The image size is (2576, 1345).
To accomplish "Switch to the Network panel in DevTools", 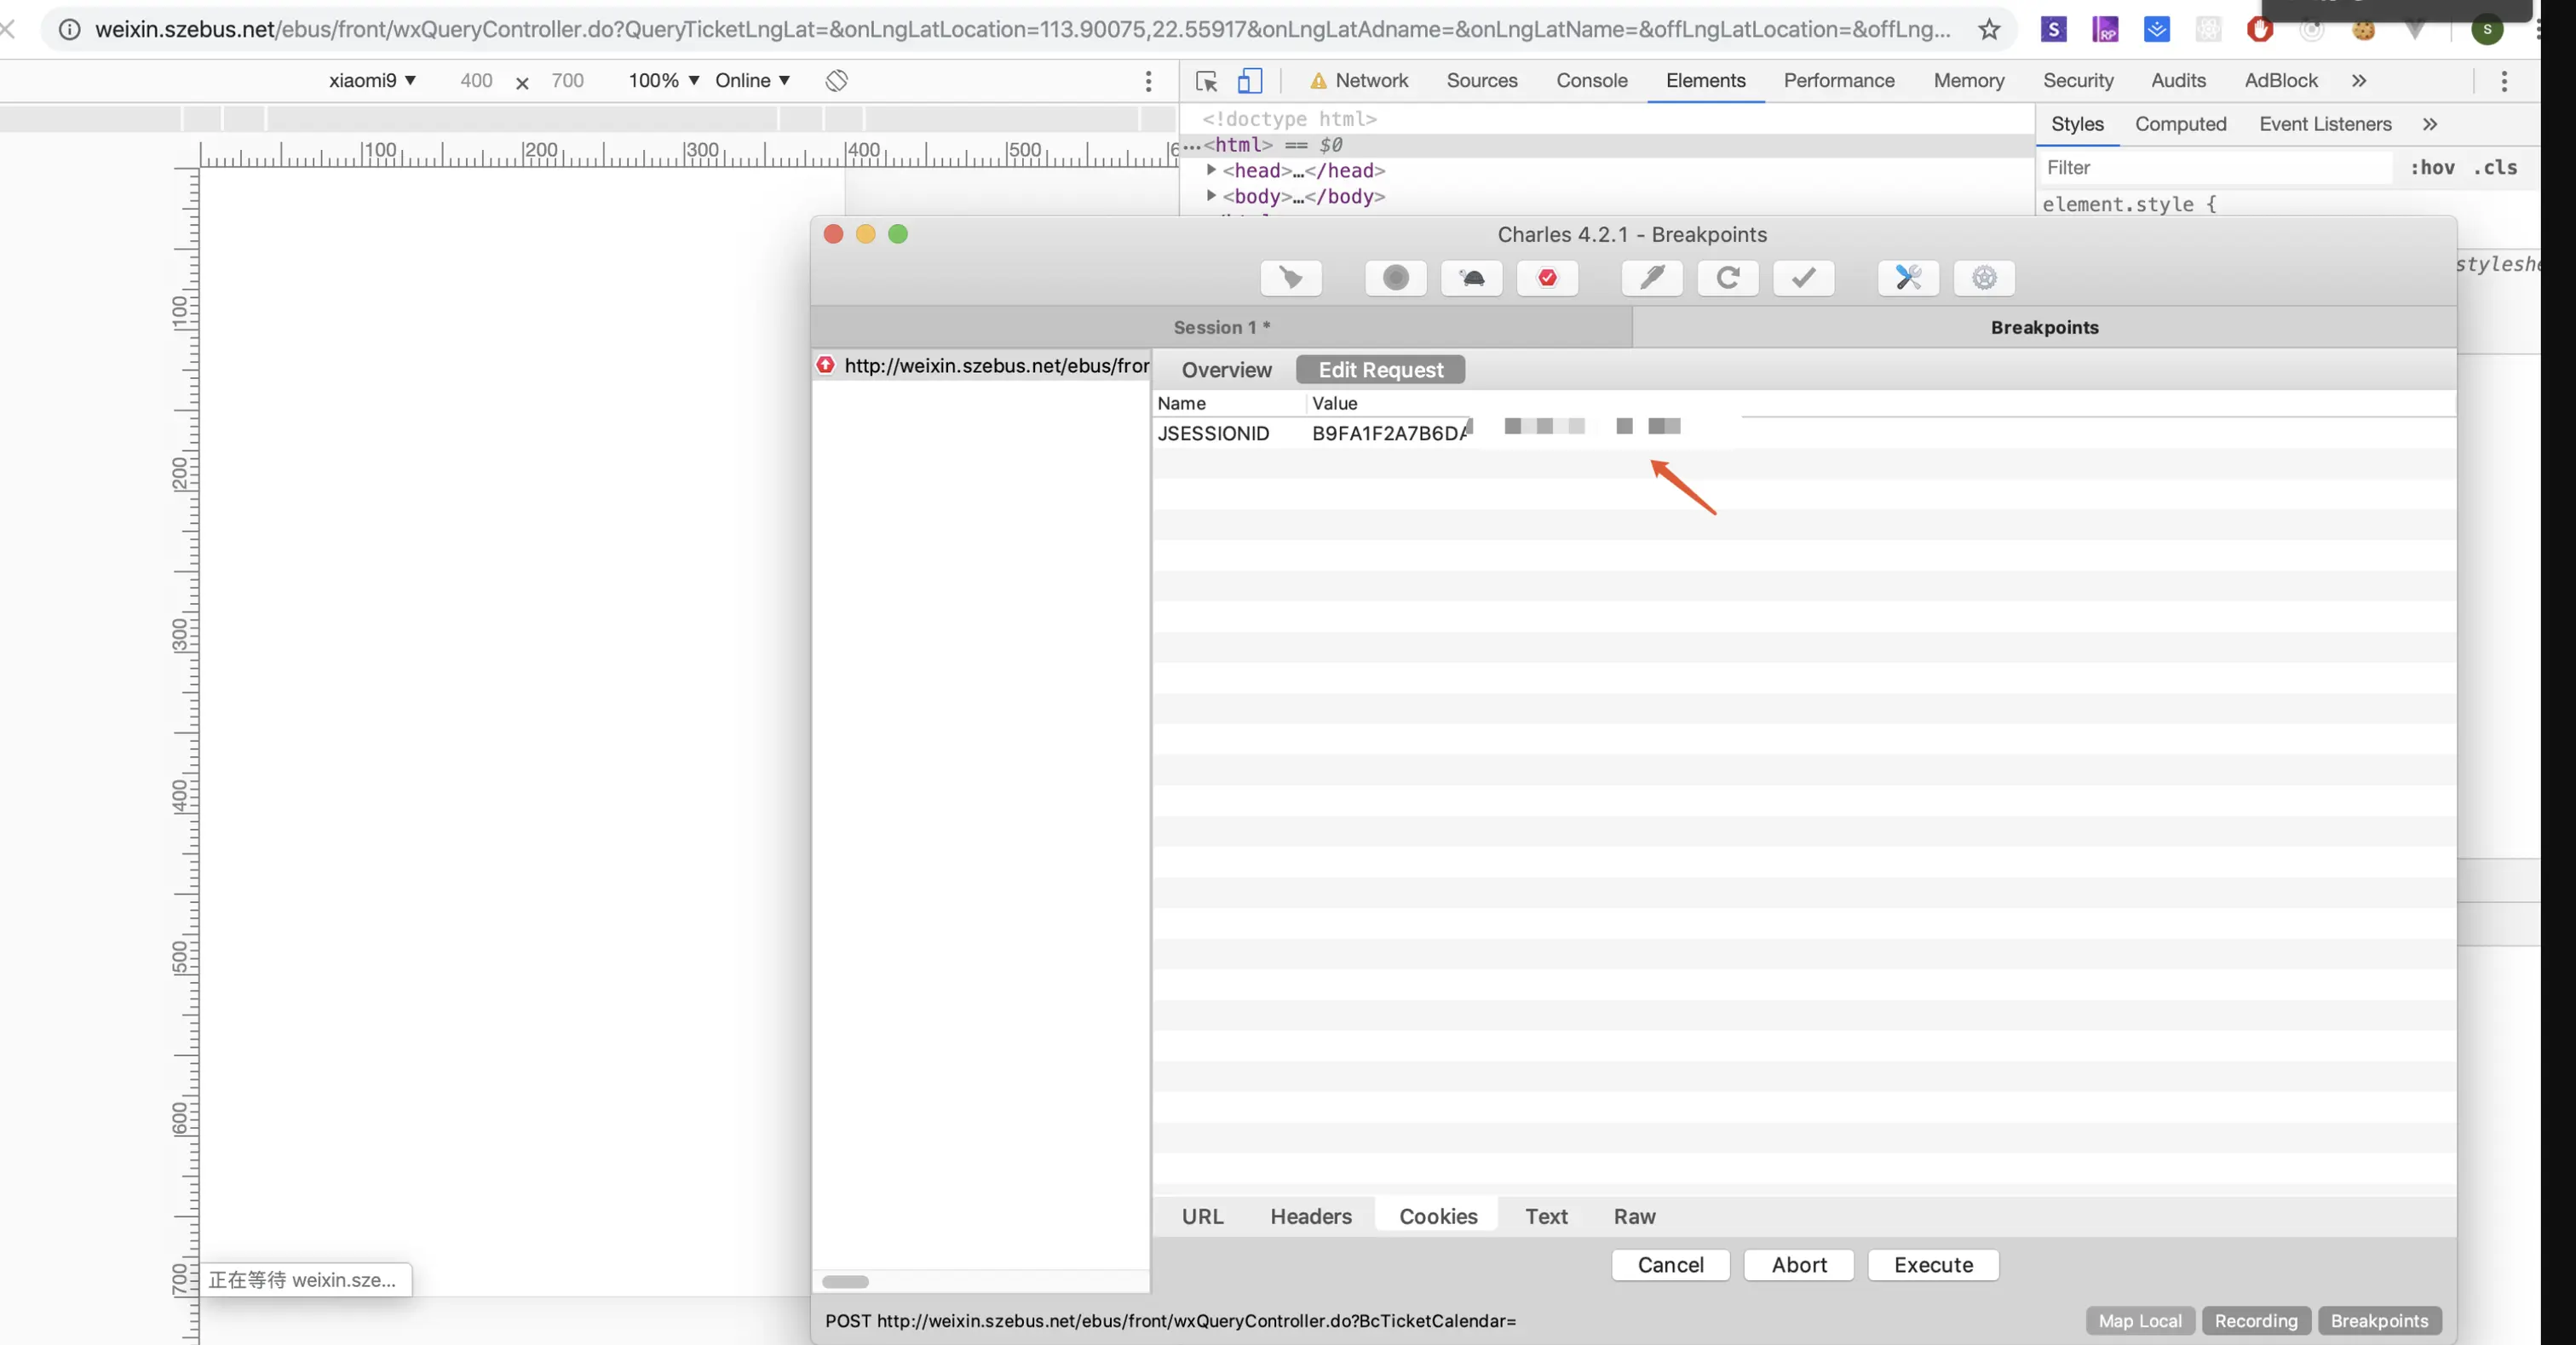I will tap(1359, 80).
